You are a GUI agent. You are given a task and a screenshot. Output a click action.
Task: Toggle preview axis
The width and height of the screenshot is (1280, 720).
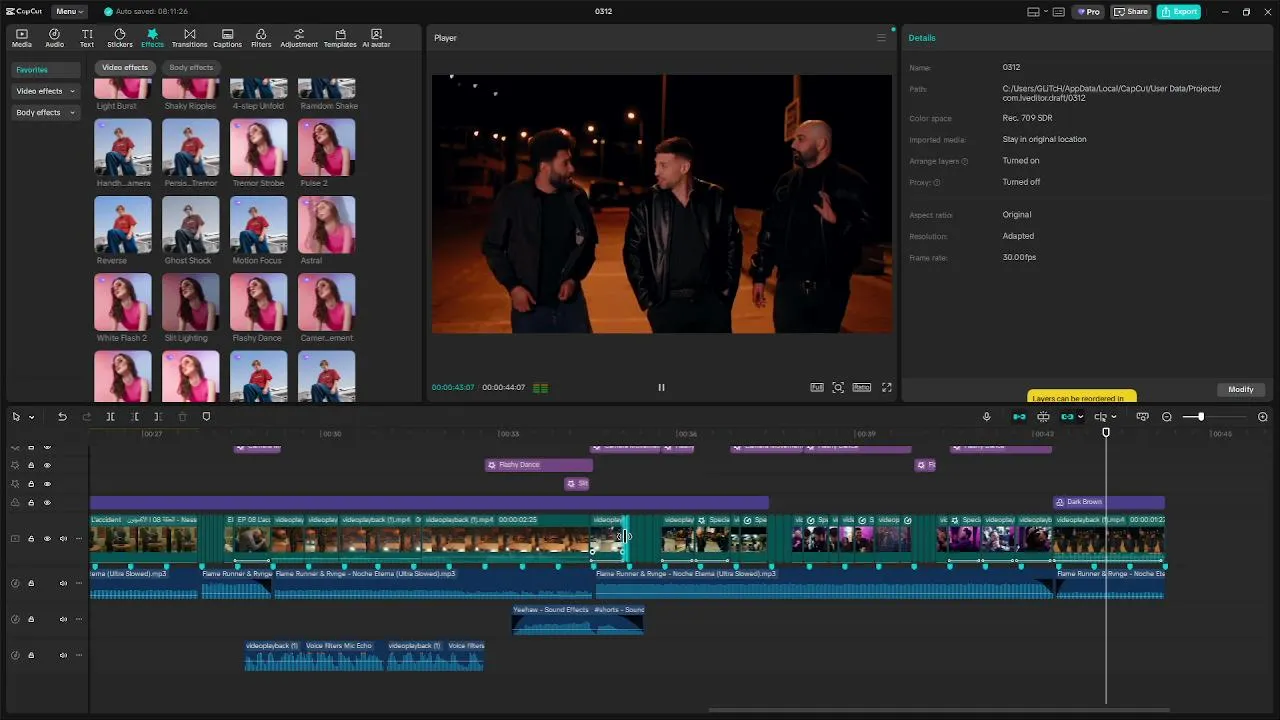pyautogui.click(x=1100, y=417)
